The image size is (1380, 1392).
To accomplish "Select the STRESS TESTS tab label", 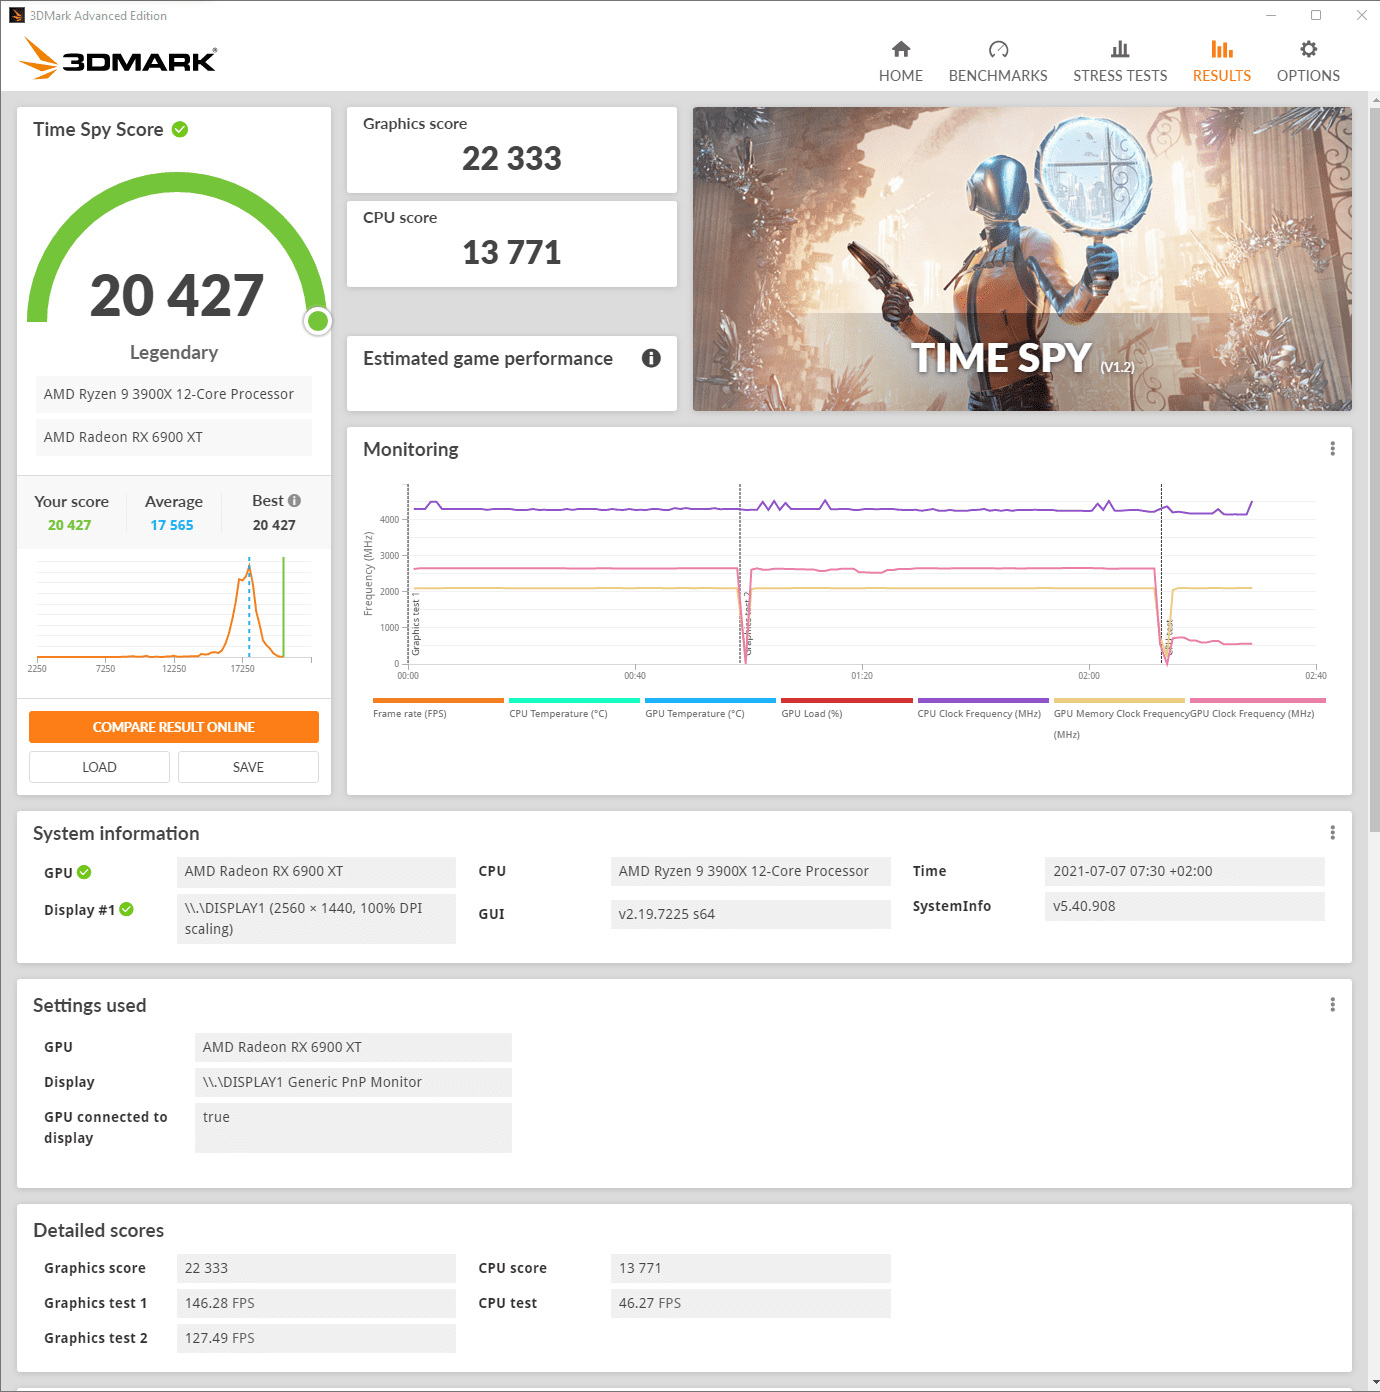I will 1120,76.
